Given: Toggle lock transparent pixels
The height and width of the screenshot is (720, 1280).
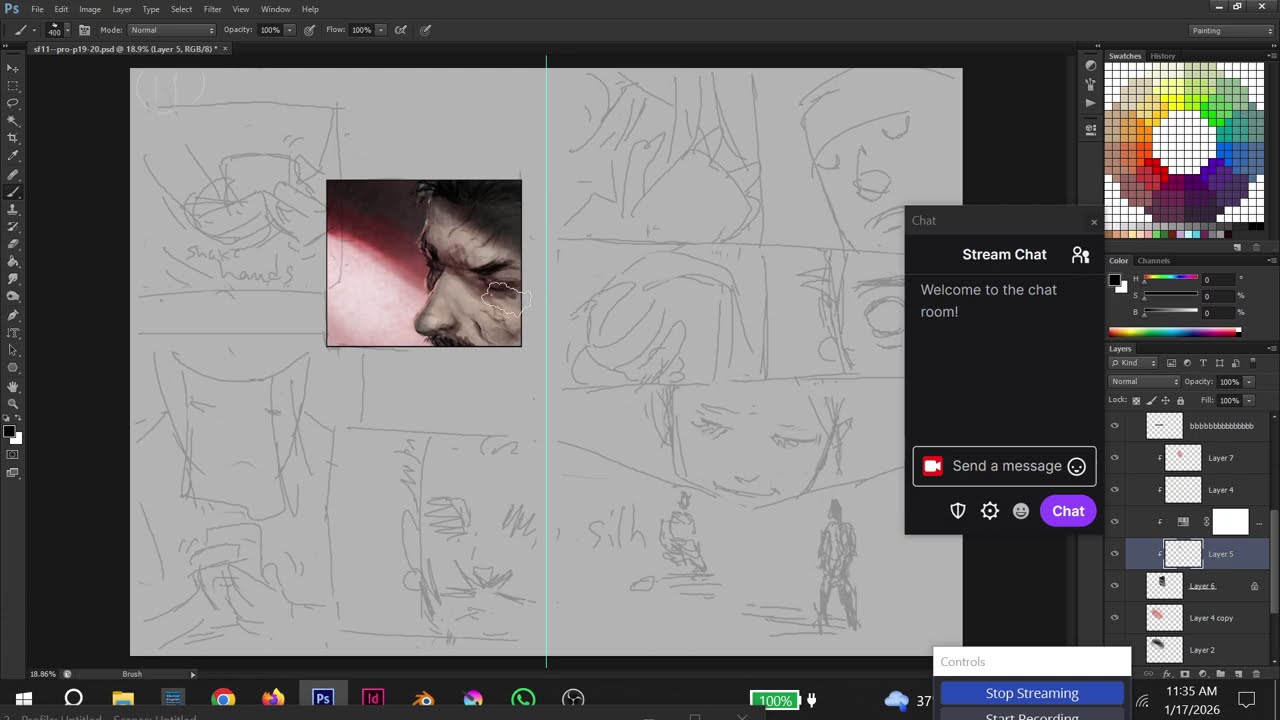Looking at the screenshot, I should (x=1136, y=401).
